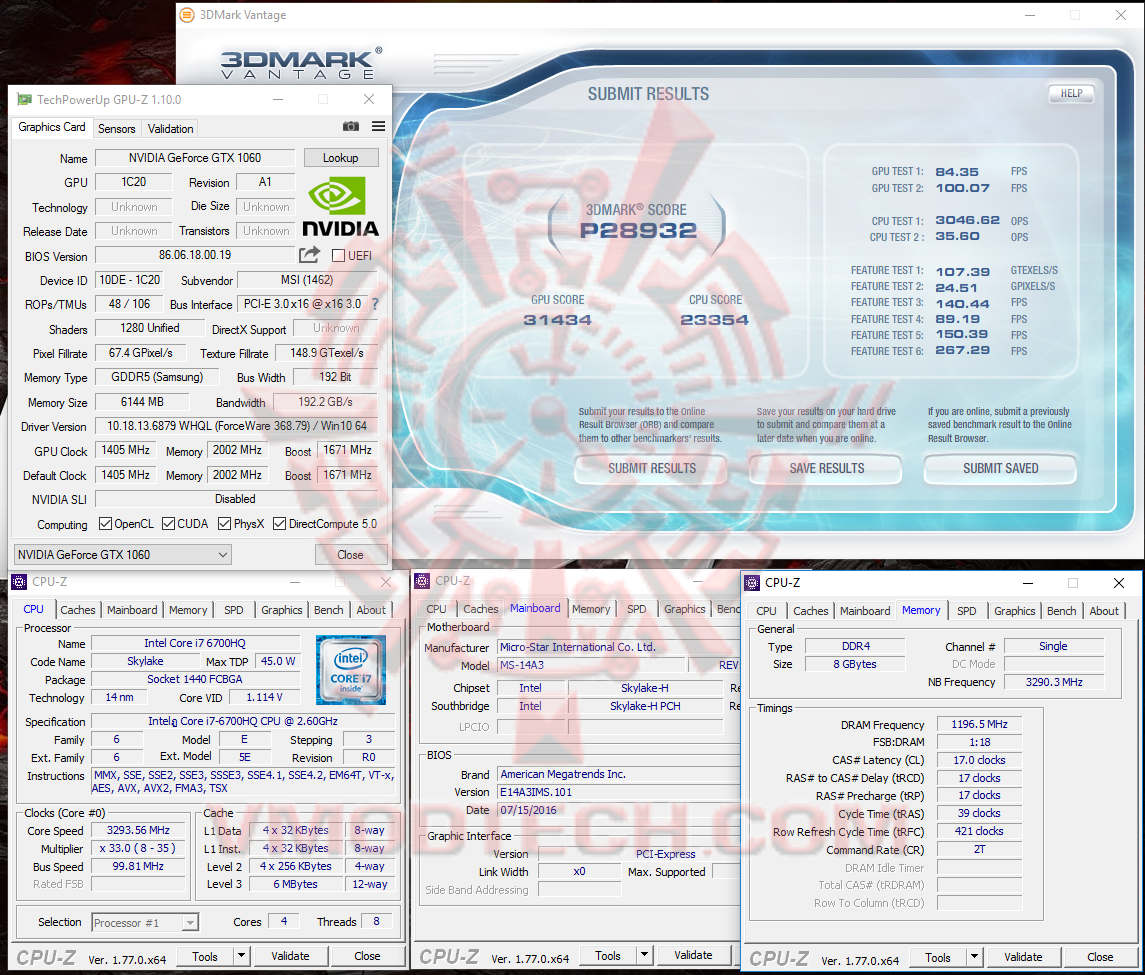Click the Close button in GPU-Z

[351, 554]
